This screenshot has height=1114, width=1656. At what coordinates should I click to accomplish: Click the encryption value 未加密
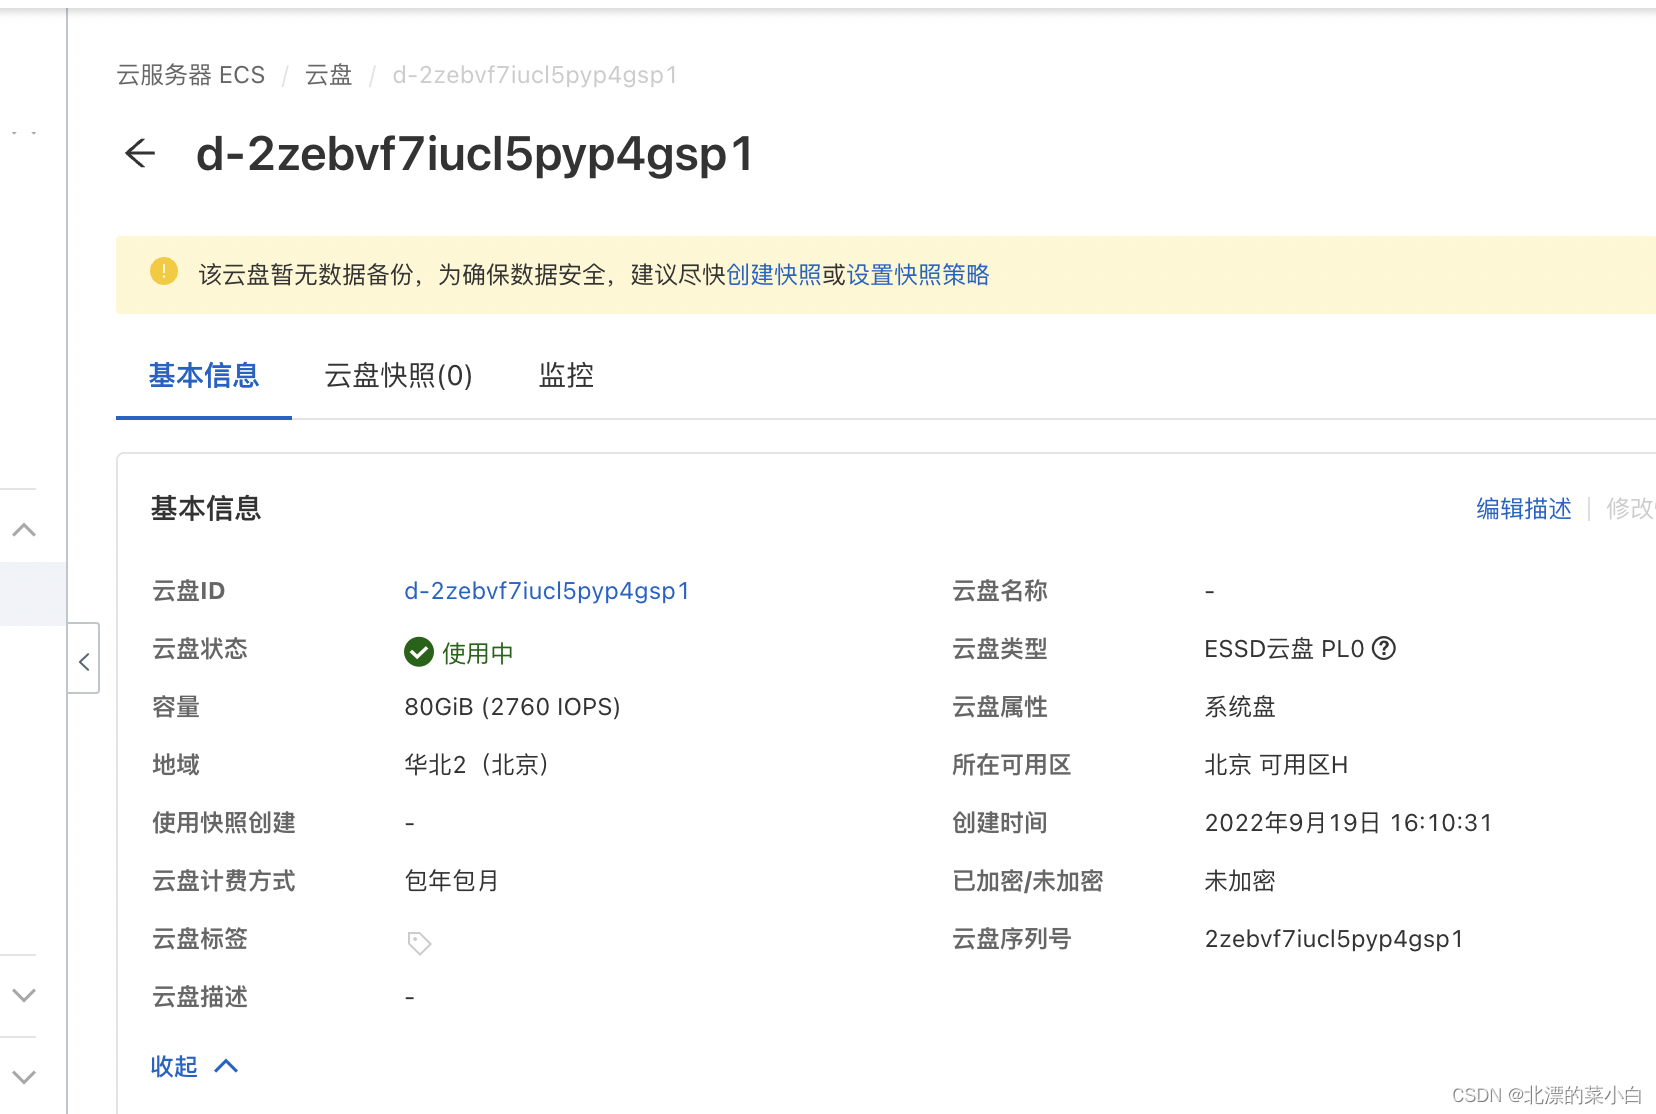point(1240,881)
